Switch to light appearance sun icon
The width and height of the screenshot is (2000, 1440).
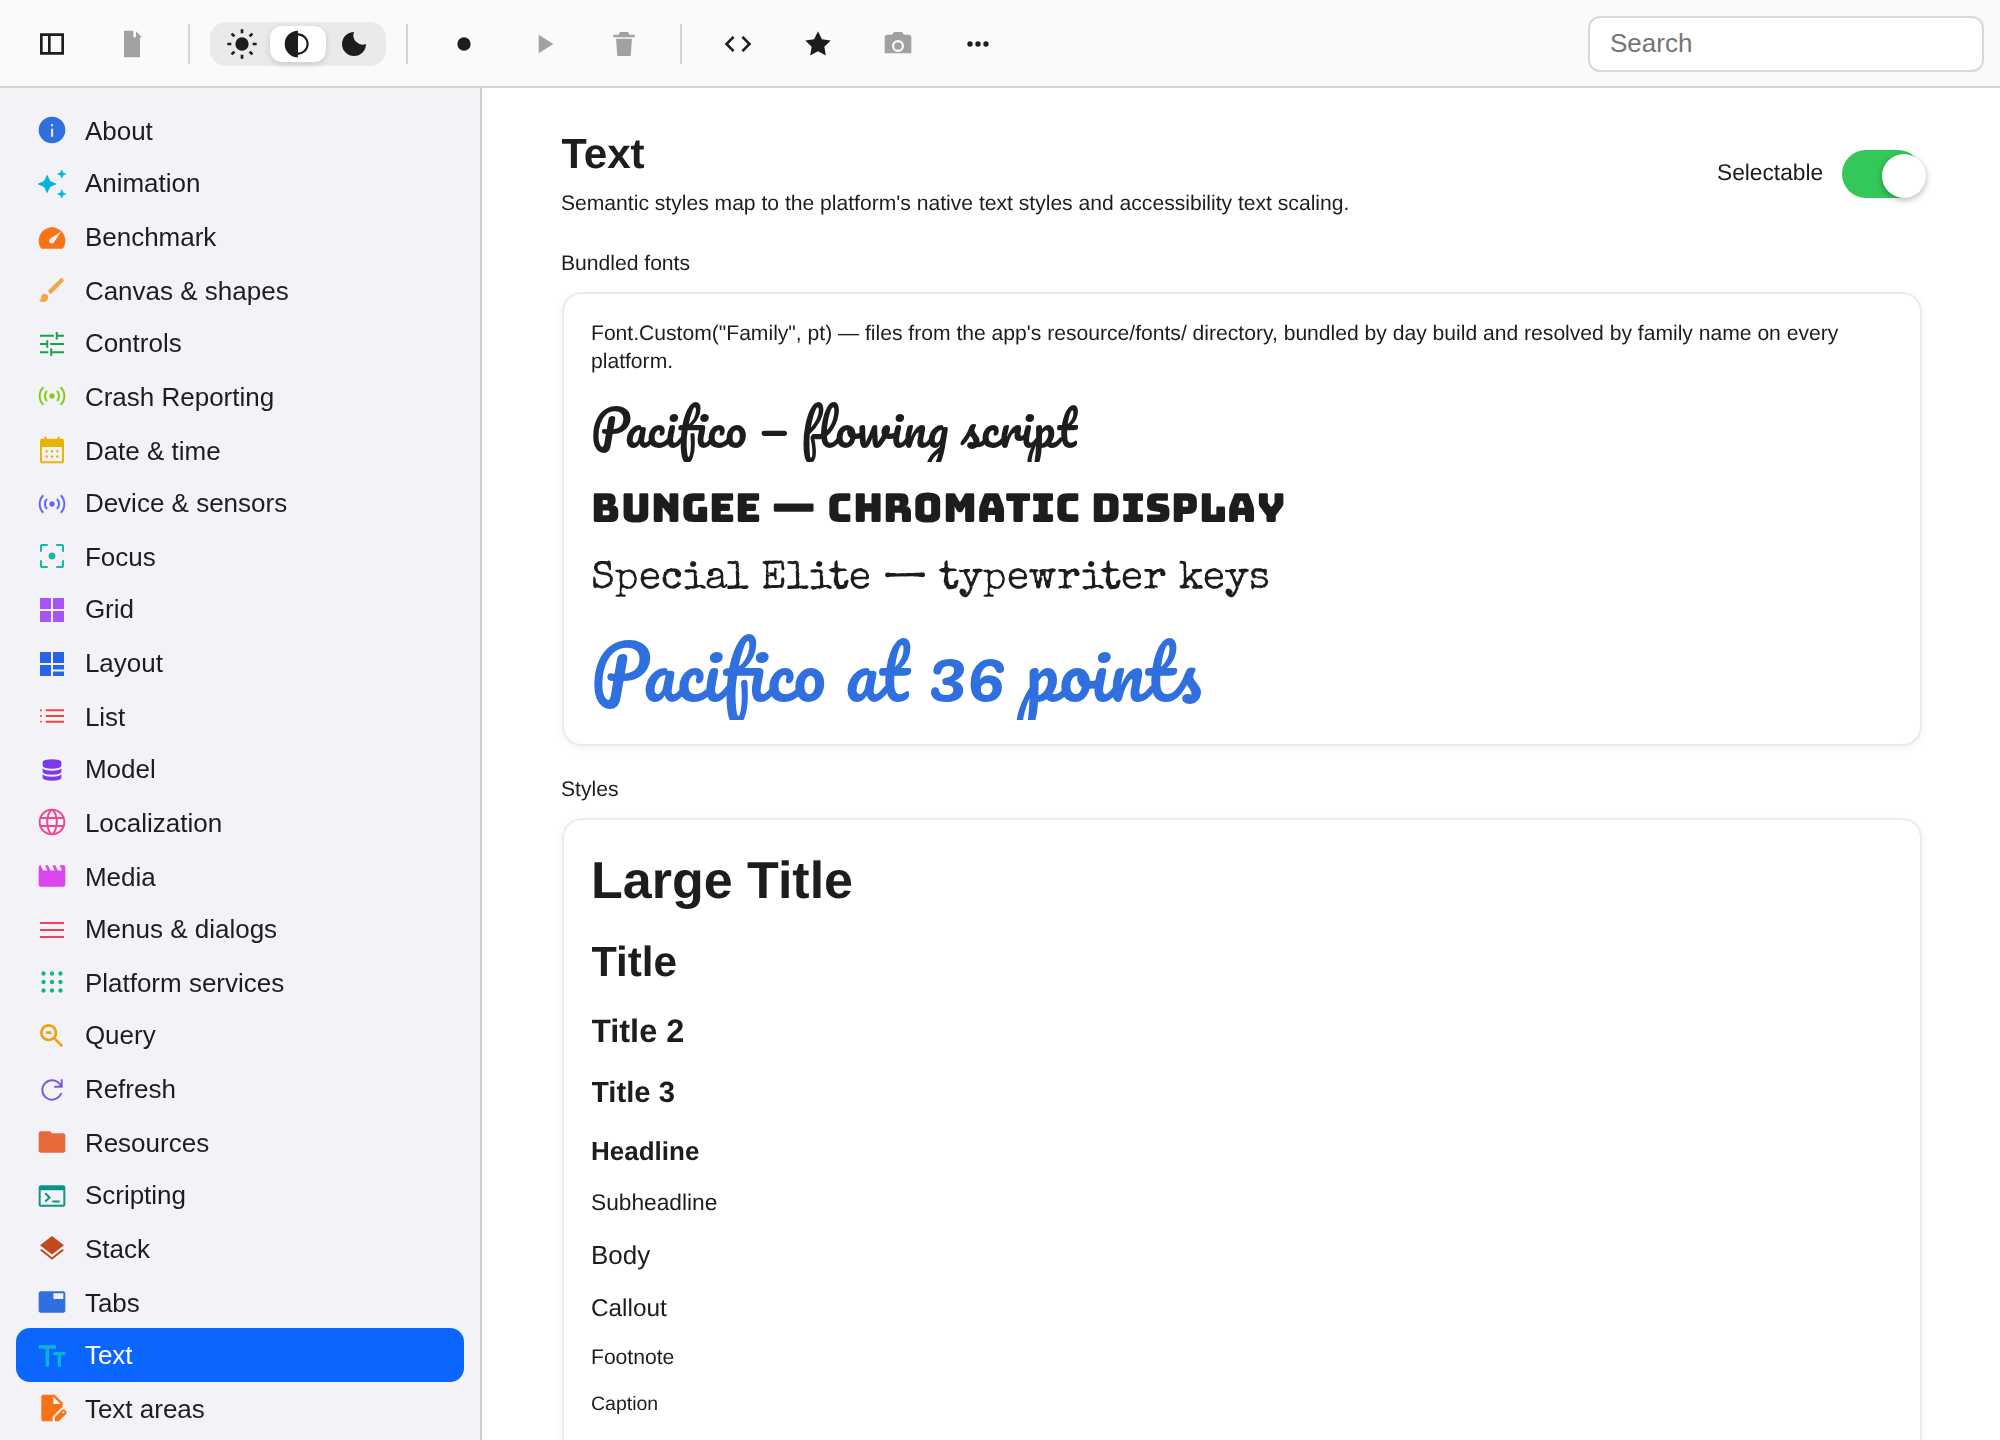tap(242, 44)
